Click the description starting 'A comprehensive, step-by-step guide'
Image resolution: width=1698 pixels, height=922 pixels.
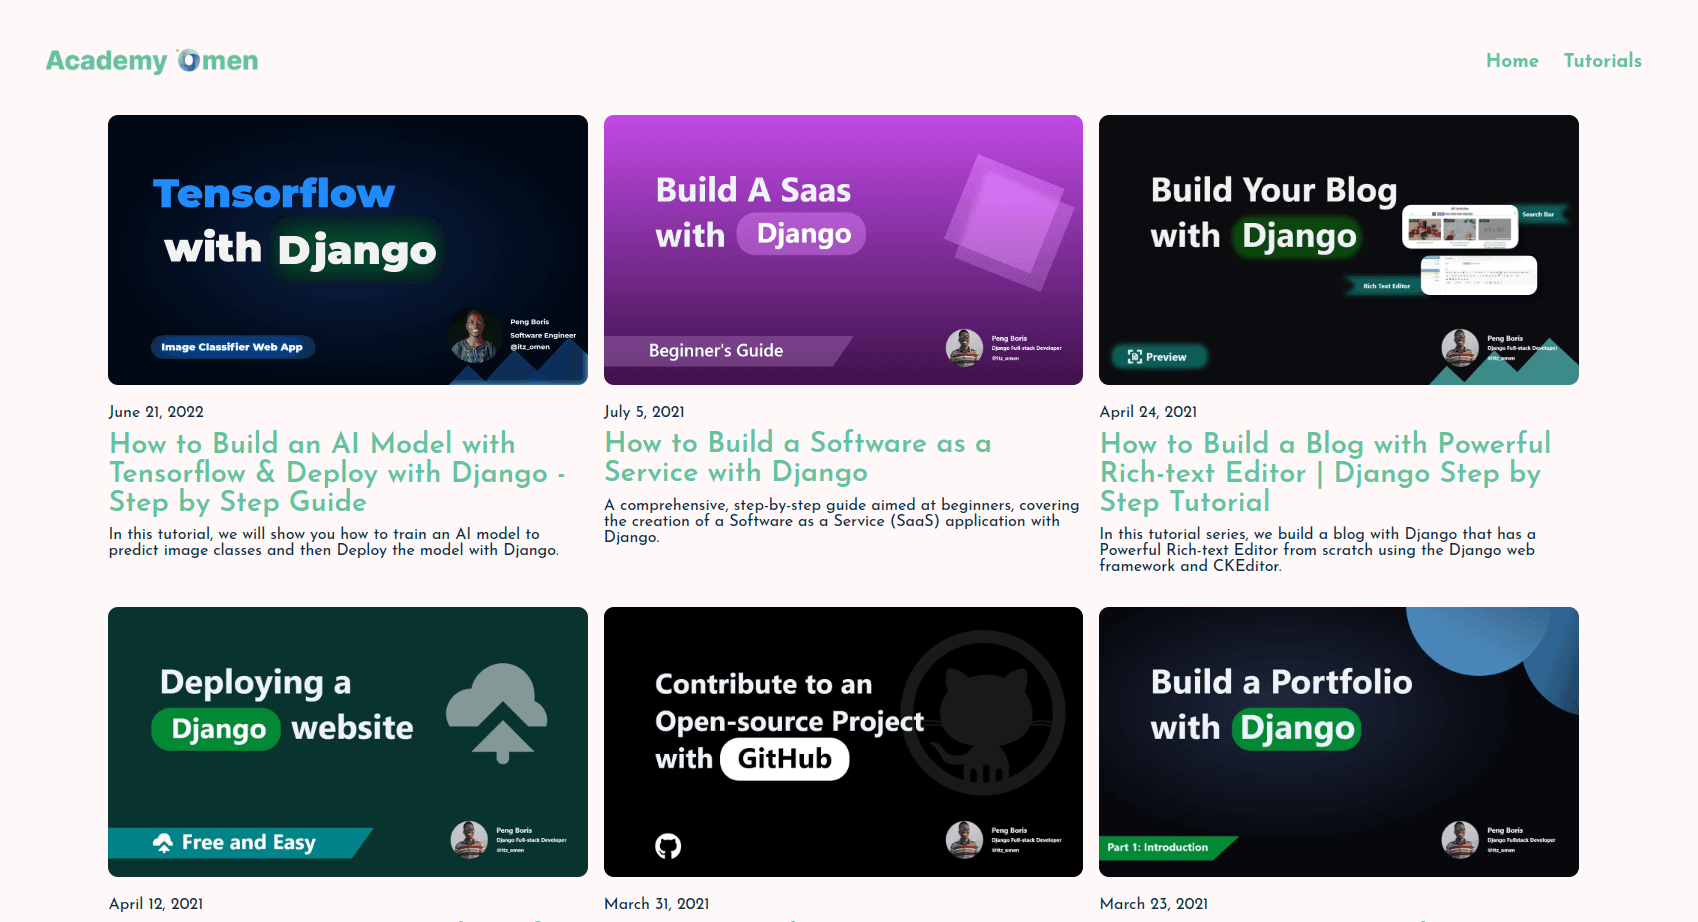tap(842, 521)
